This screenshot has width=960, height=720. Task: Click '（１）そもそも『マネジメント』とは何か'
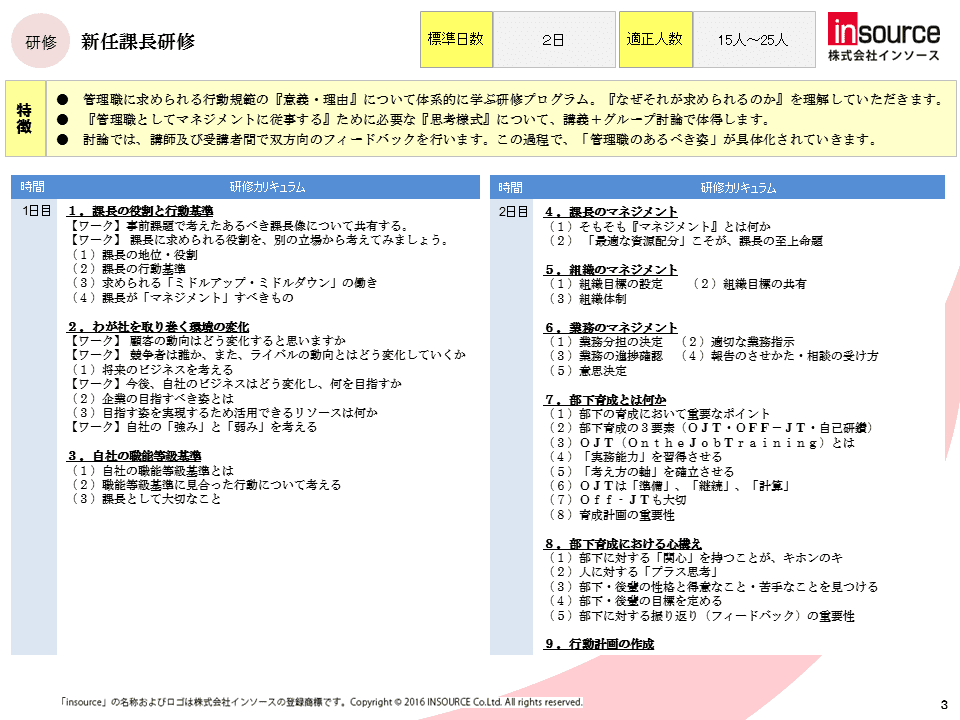(659, 227)
